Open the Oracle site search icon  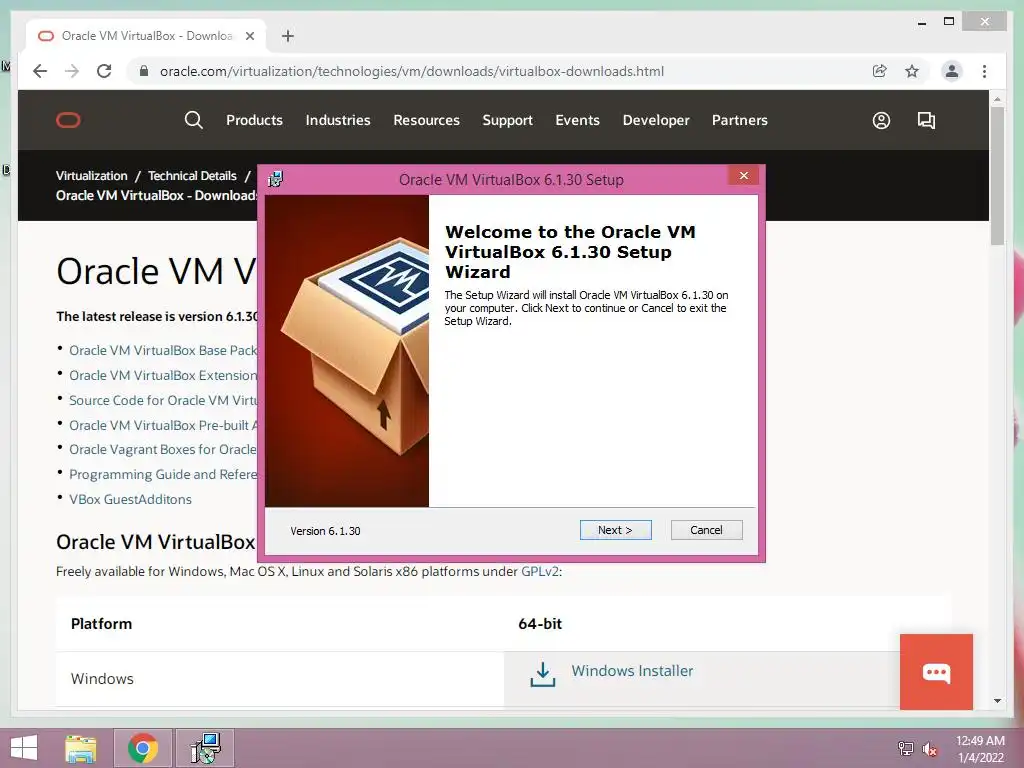tap(193, 120)
